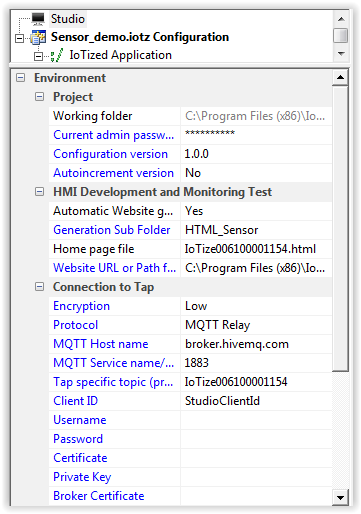Viewport: 361px width, 514px height.
Task: Select the Tap specific topic label
Action: 113,382
